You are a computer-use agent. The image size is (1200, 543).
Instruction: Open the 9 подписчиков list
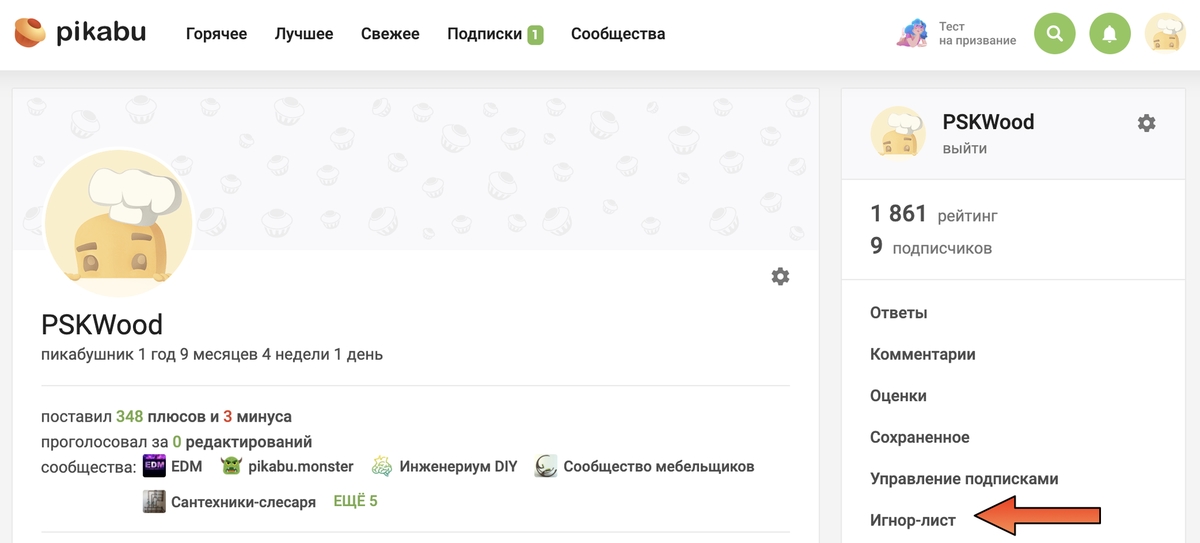[x=931, y=247]
